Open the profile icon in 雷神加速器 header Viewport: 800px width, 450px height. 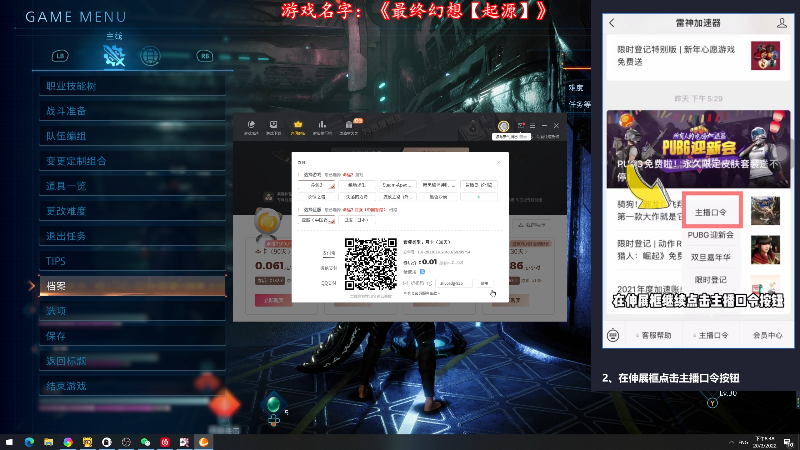[x=781, y=23]
